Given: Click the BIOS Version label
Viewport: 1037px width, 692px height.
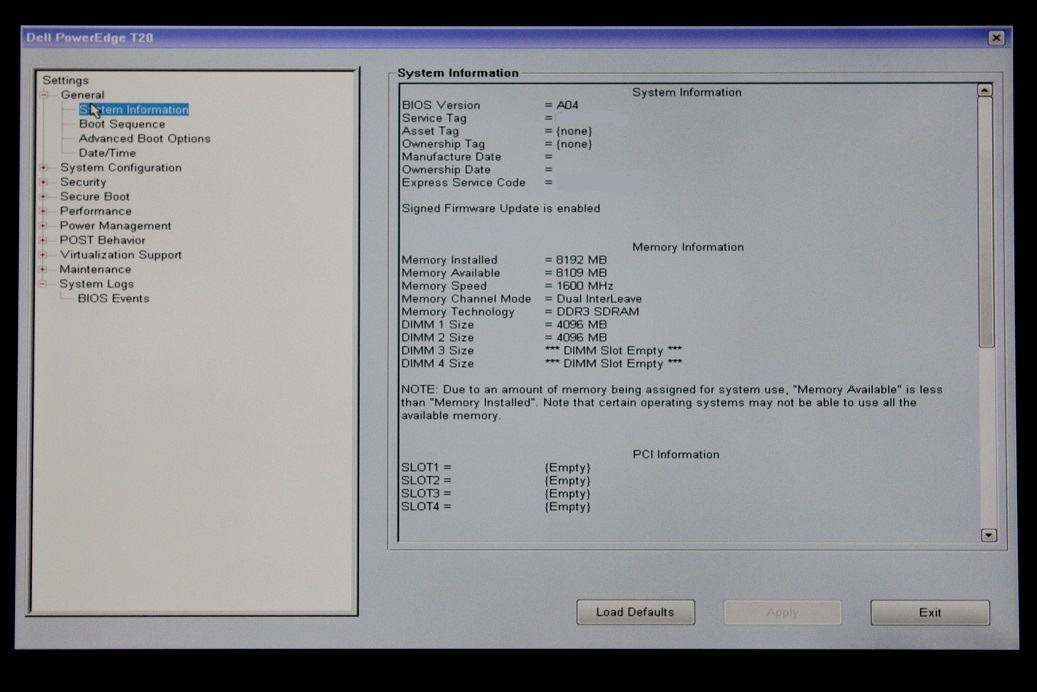Looking at the screenshot, I should (x=440, y=105).
